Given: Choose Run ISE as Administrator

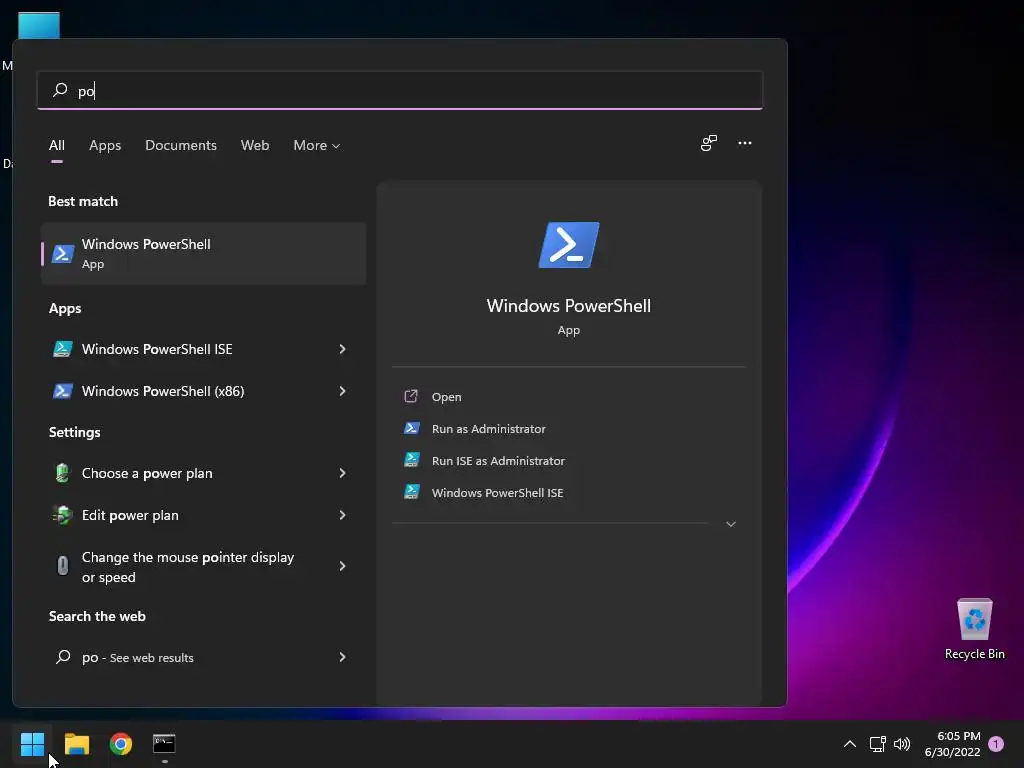Looking at the screenshot, I should coord(498,461).
